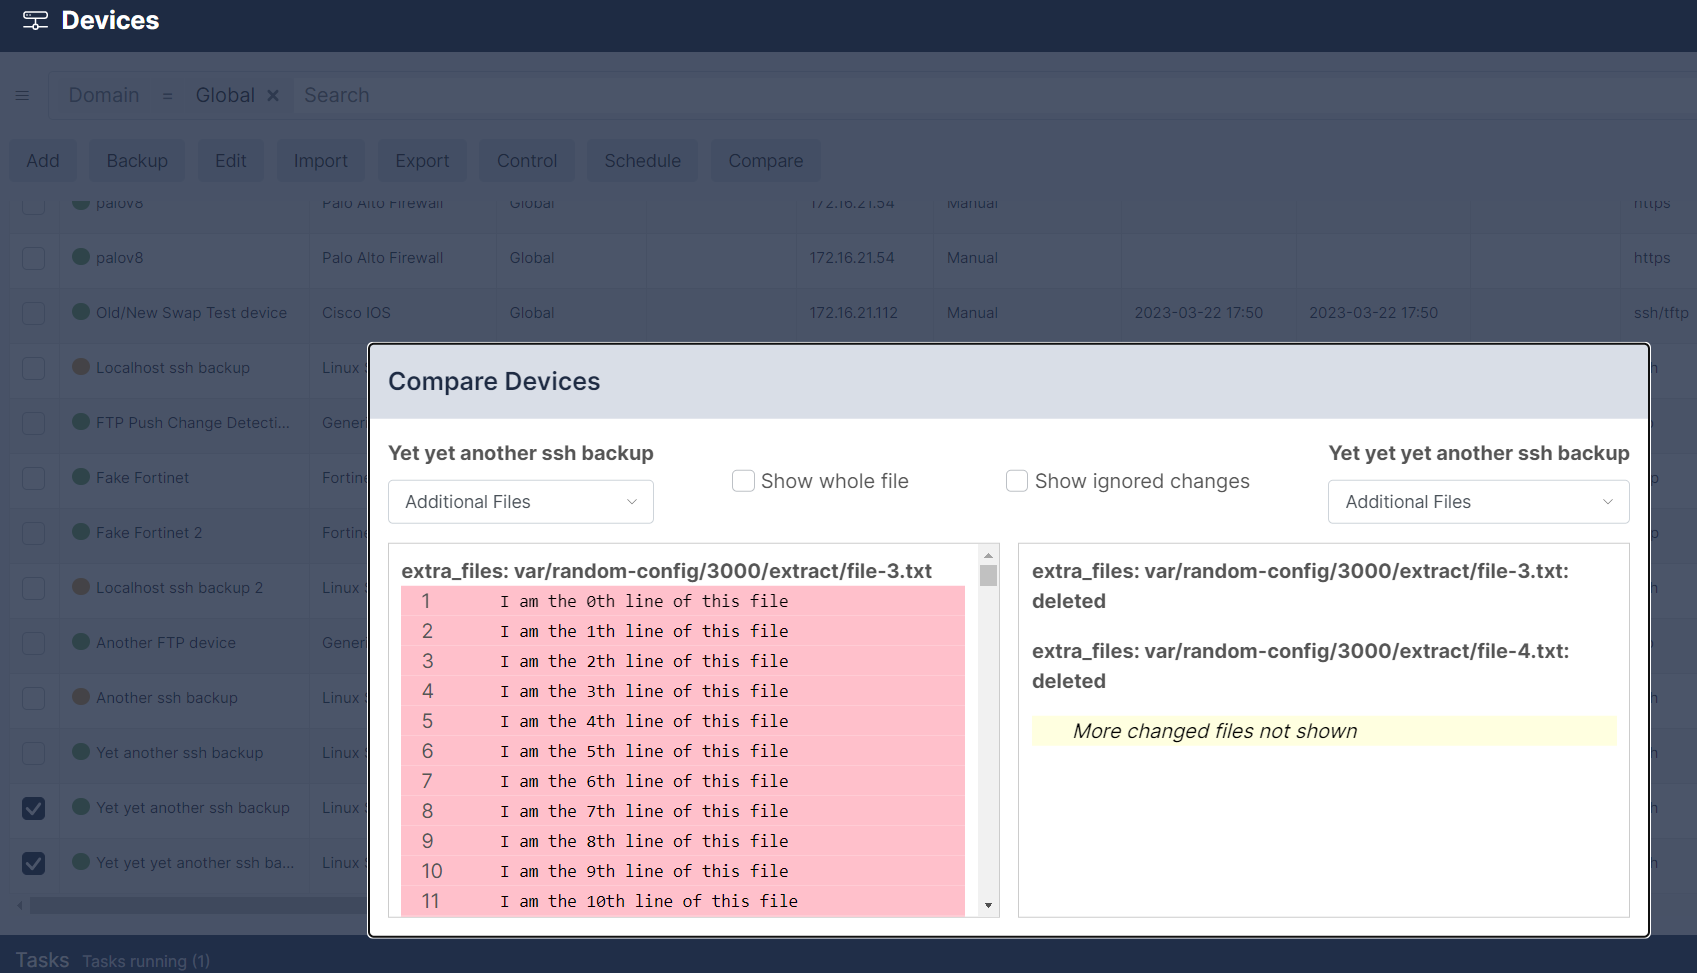Viewport: 1697px width, 973px height.
Task: Click the green status dot for palov8
Action: (x=81, y=257)
